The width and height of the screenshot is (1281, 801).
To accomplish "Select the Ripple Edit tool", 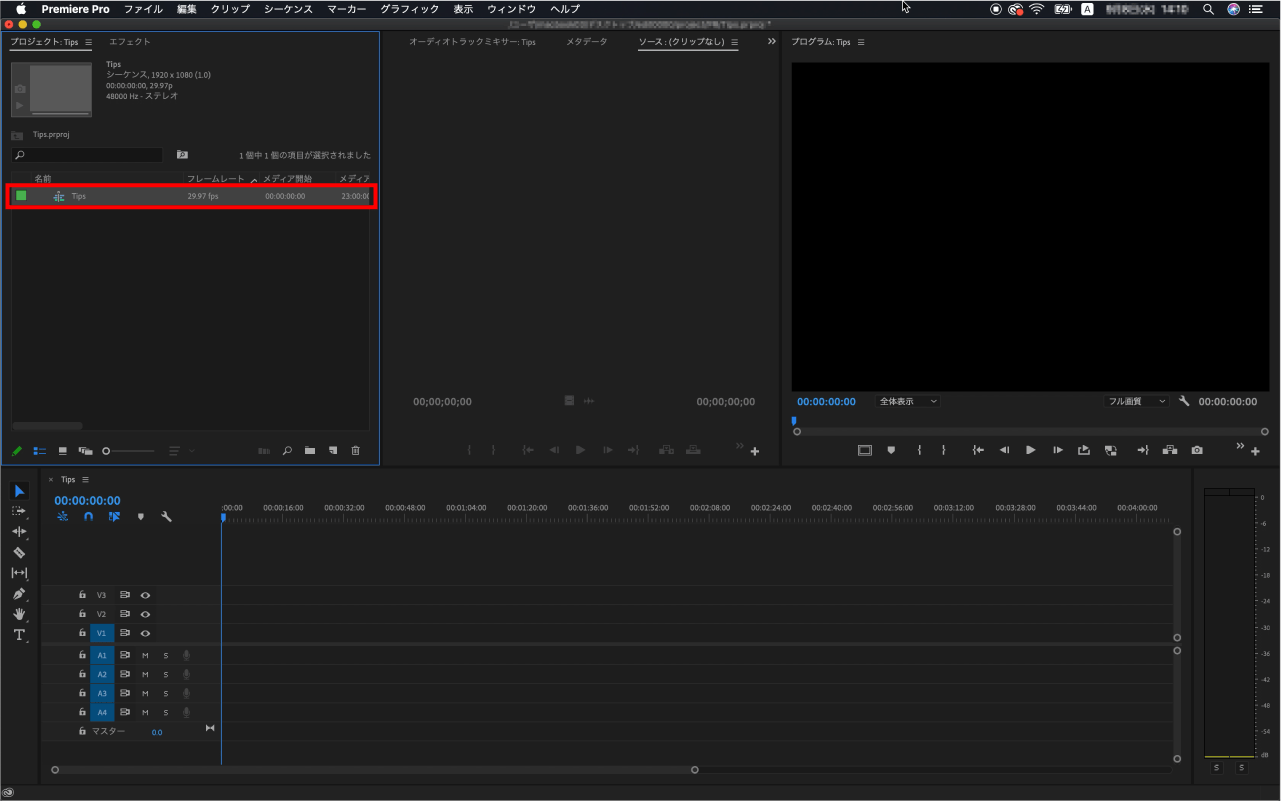I will pyautogui.click(x=19, y=532).
